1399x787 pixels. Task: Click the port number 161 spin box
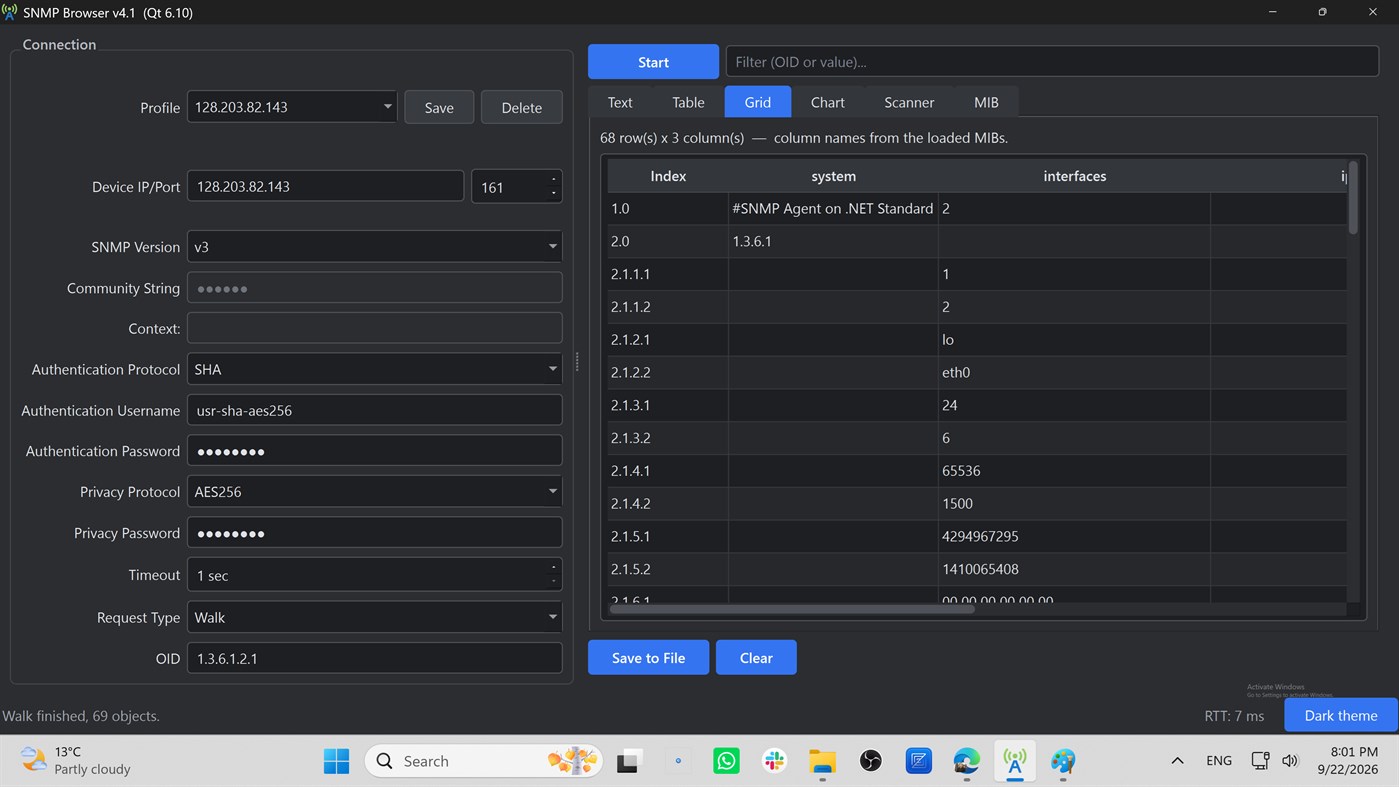pos(516,187)
